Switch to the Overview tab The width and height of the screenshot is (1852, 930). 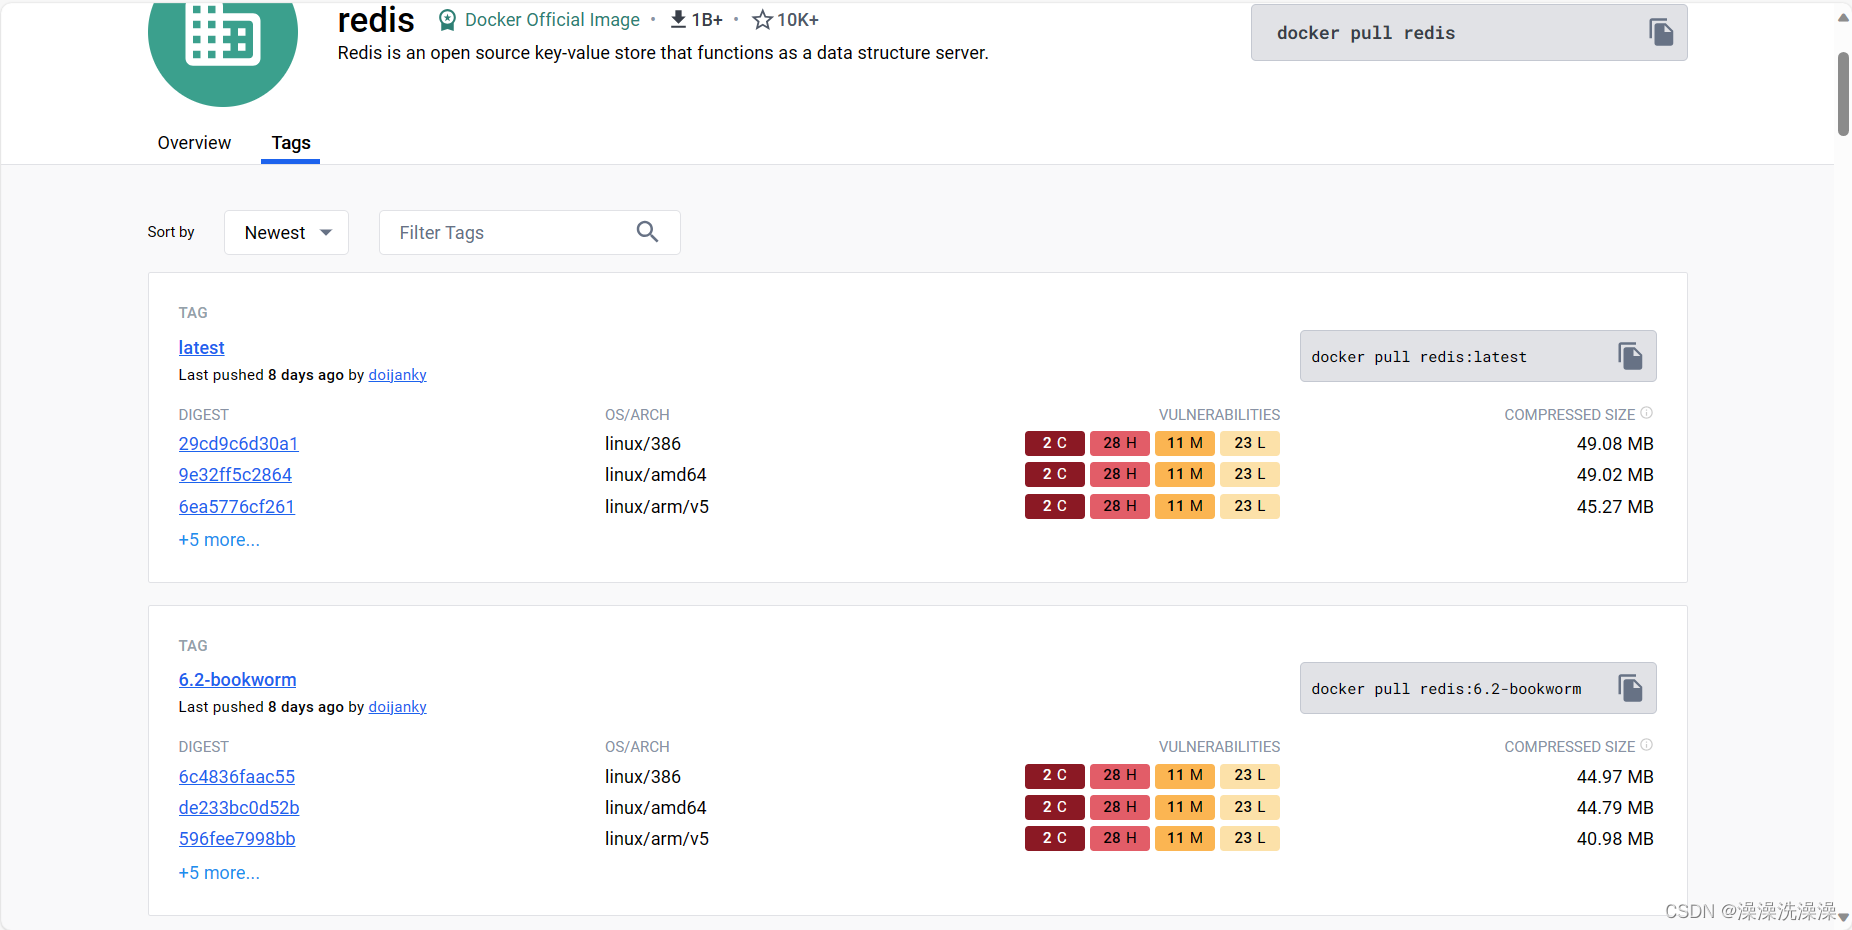[194, 143]
